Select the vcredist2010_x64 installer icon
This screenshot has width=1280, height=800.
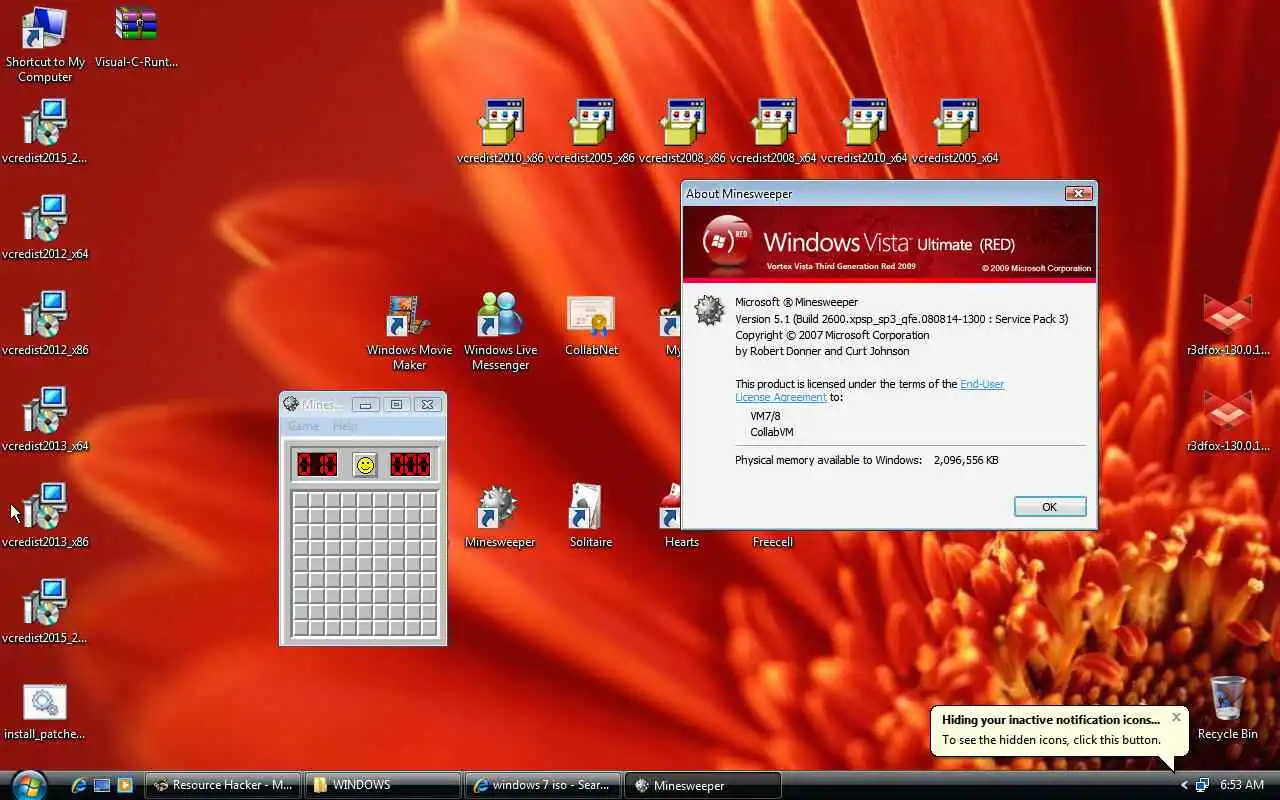coord(864,132)
